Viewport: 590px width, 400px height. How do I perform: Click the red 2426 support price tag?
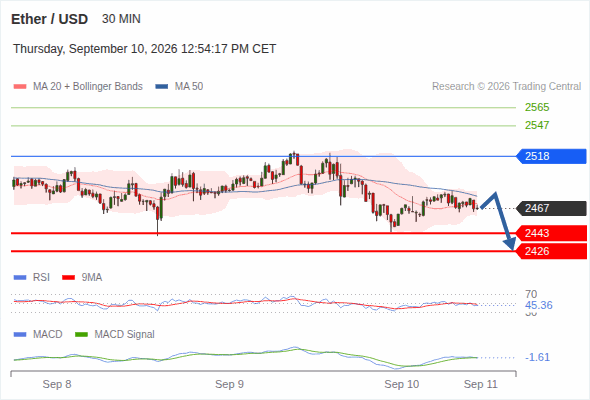click(x=551, y=251)
